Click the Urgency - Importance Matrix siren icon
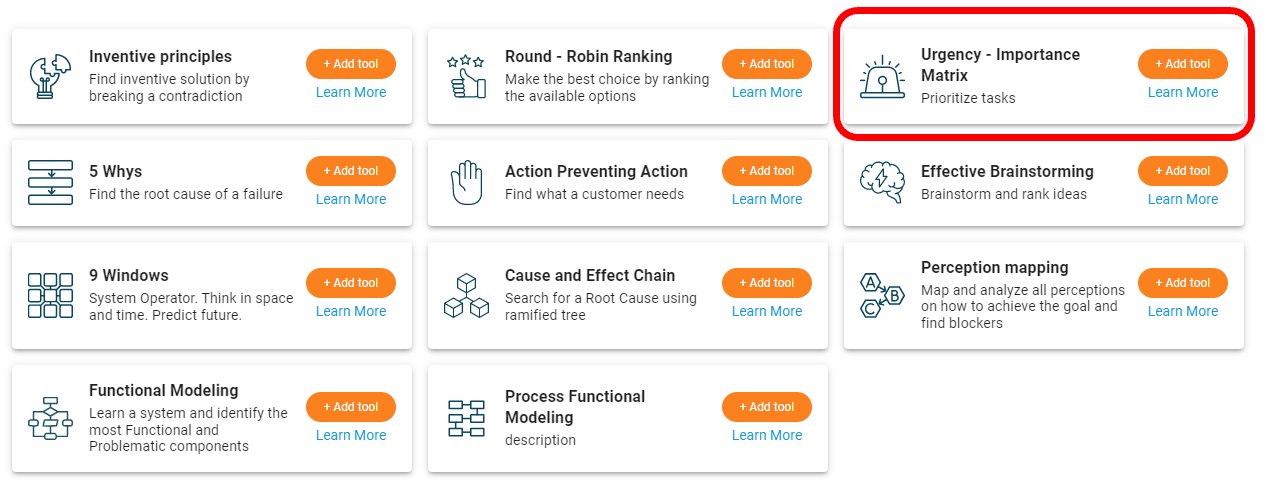1266x483 pixels. 882,76
